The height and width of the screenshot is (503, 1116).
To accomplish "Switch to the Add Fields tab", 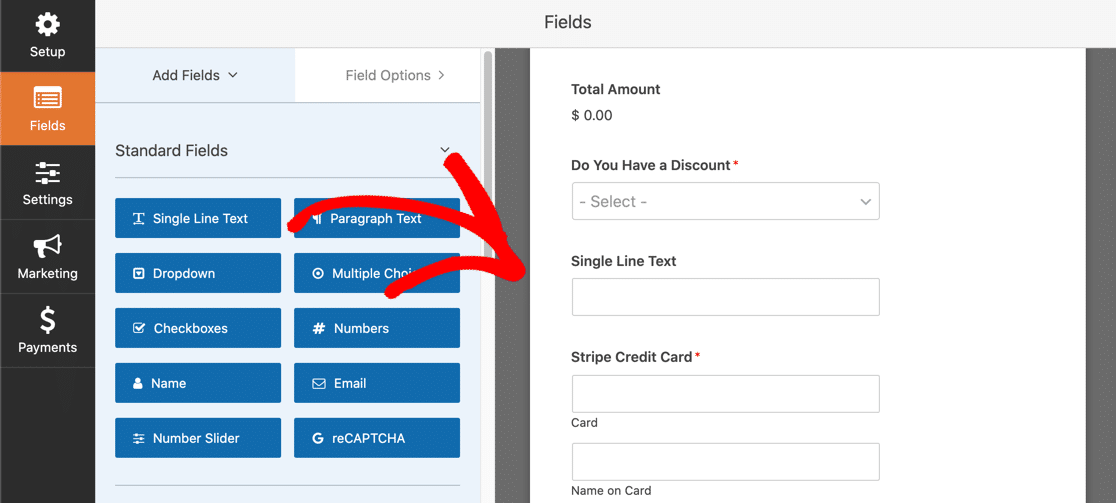I will [195, 75].
